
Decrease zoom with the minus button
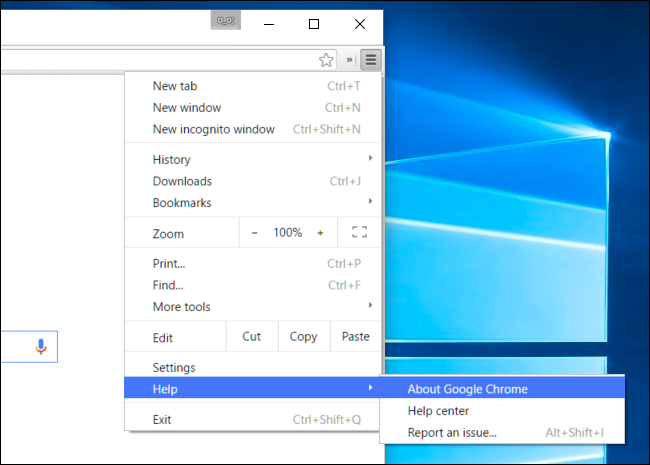pyautogui.click(x=255, y=232)
